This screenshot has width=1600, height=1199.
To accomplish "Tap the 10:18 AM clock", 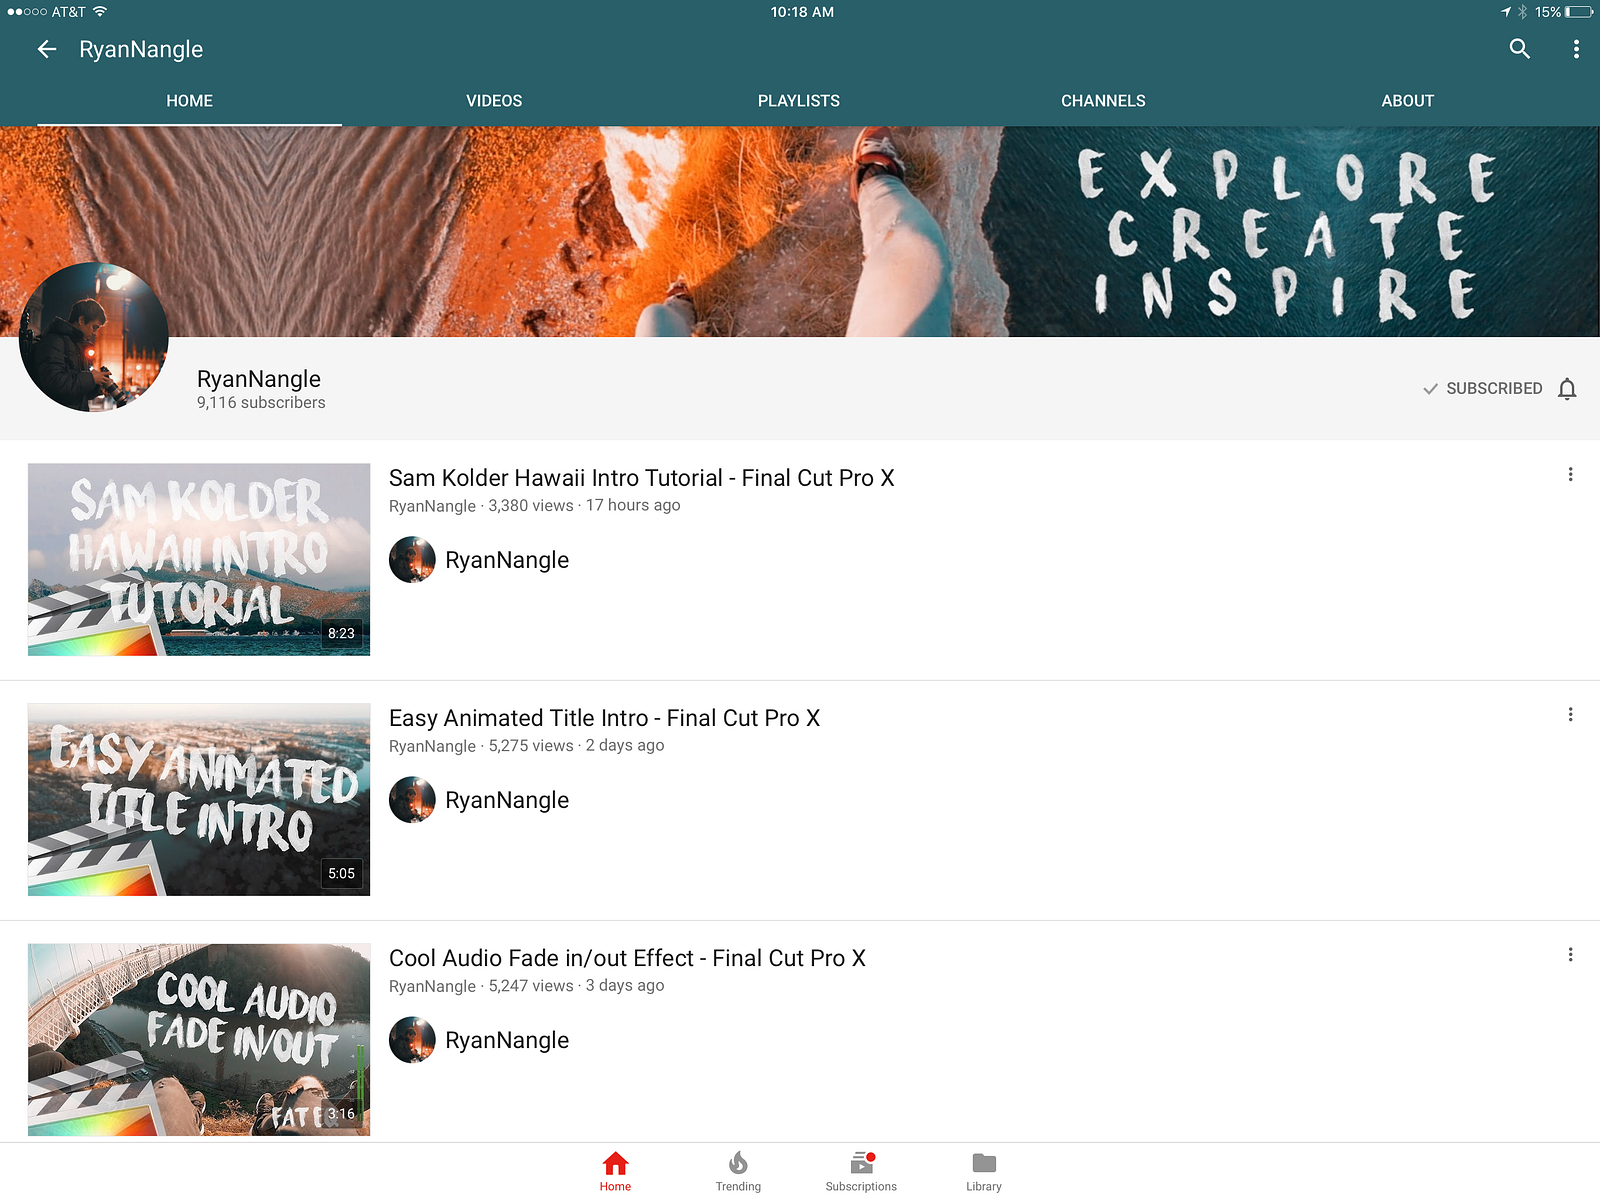I will [802, 12].
